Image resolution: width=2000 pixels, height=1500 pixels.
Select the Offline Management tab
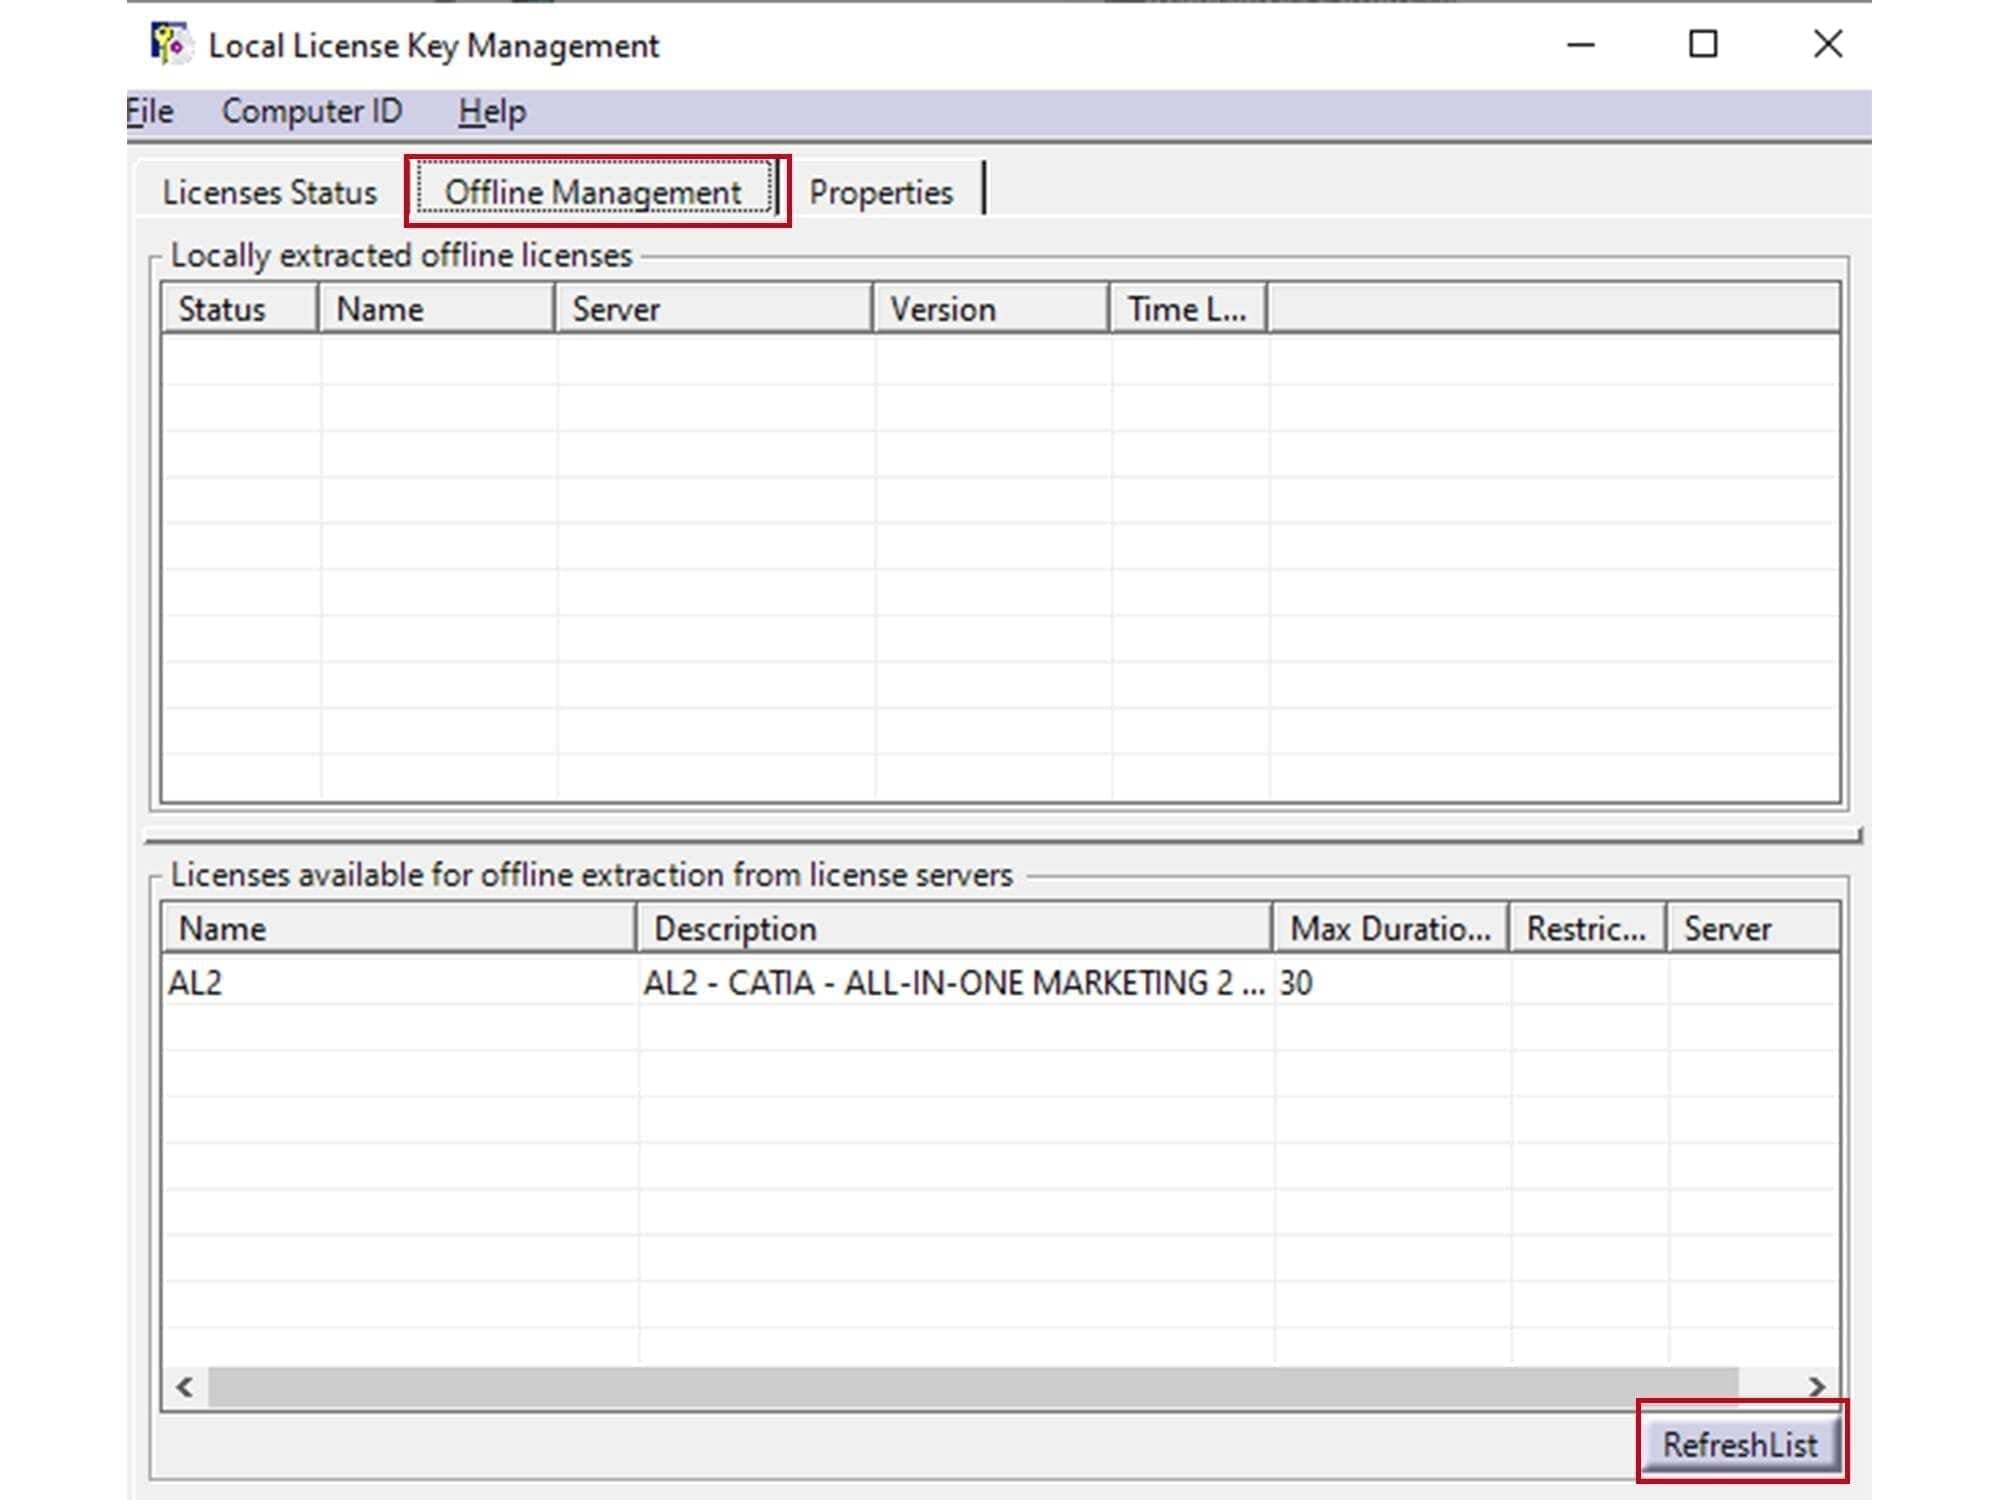(x=594, y=190)
